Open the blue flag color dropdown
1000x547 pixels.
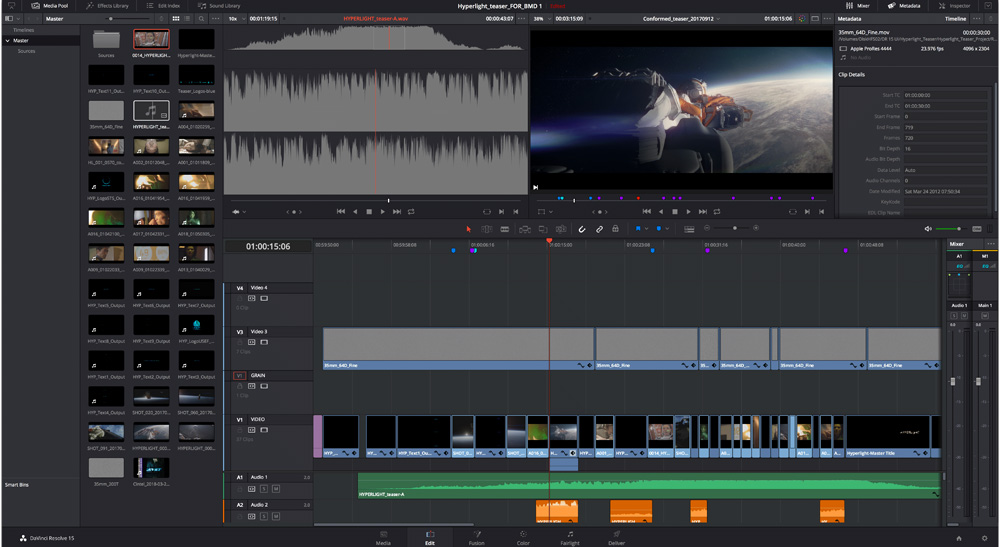click(647, 229)
